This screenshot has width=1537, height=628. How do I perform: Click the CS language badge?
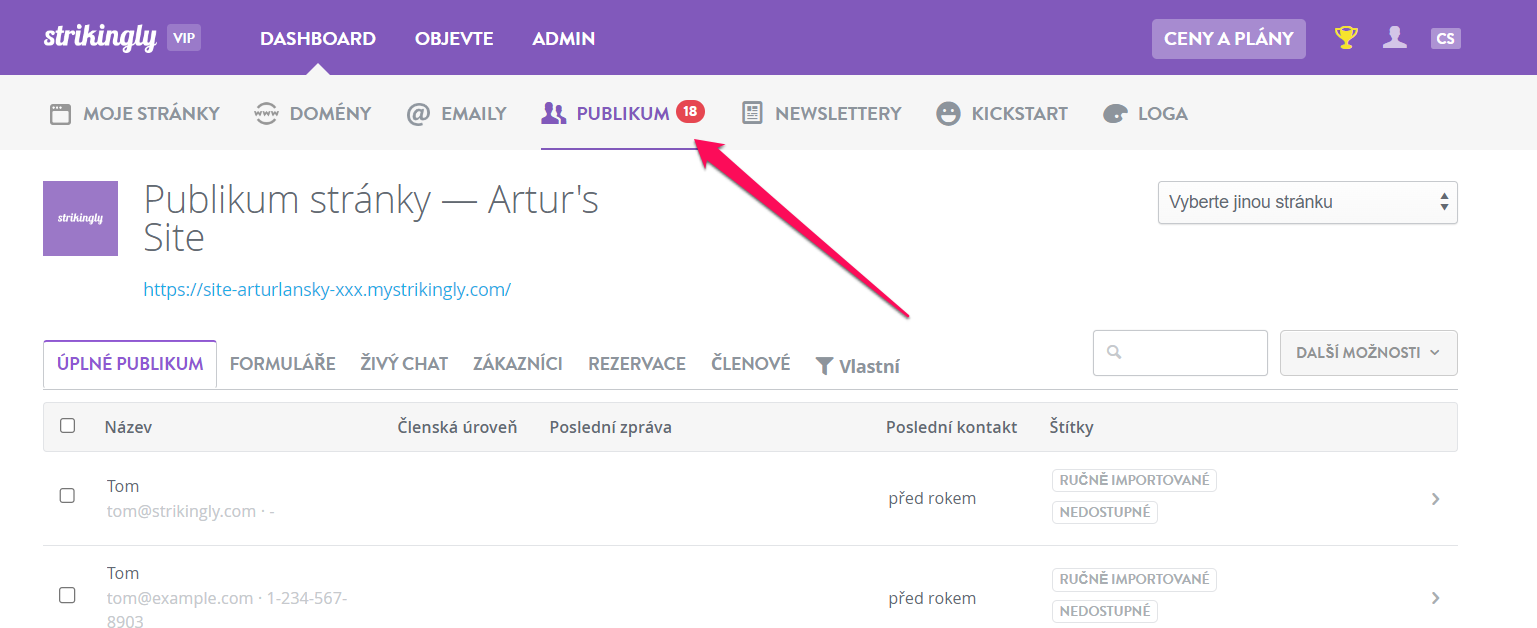[x=1445, y=39]
